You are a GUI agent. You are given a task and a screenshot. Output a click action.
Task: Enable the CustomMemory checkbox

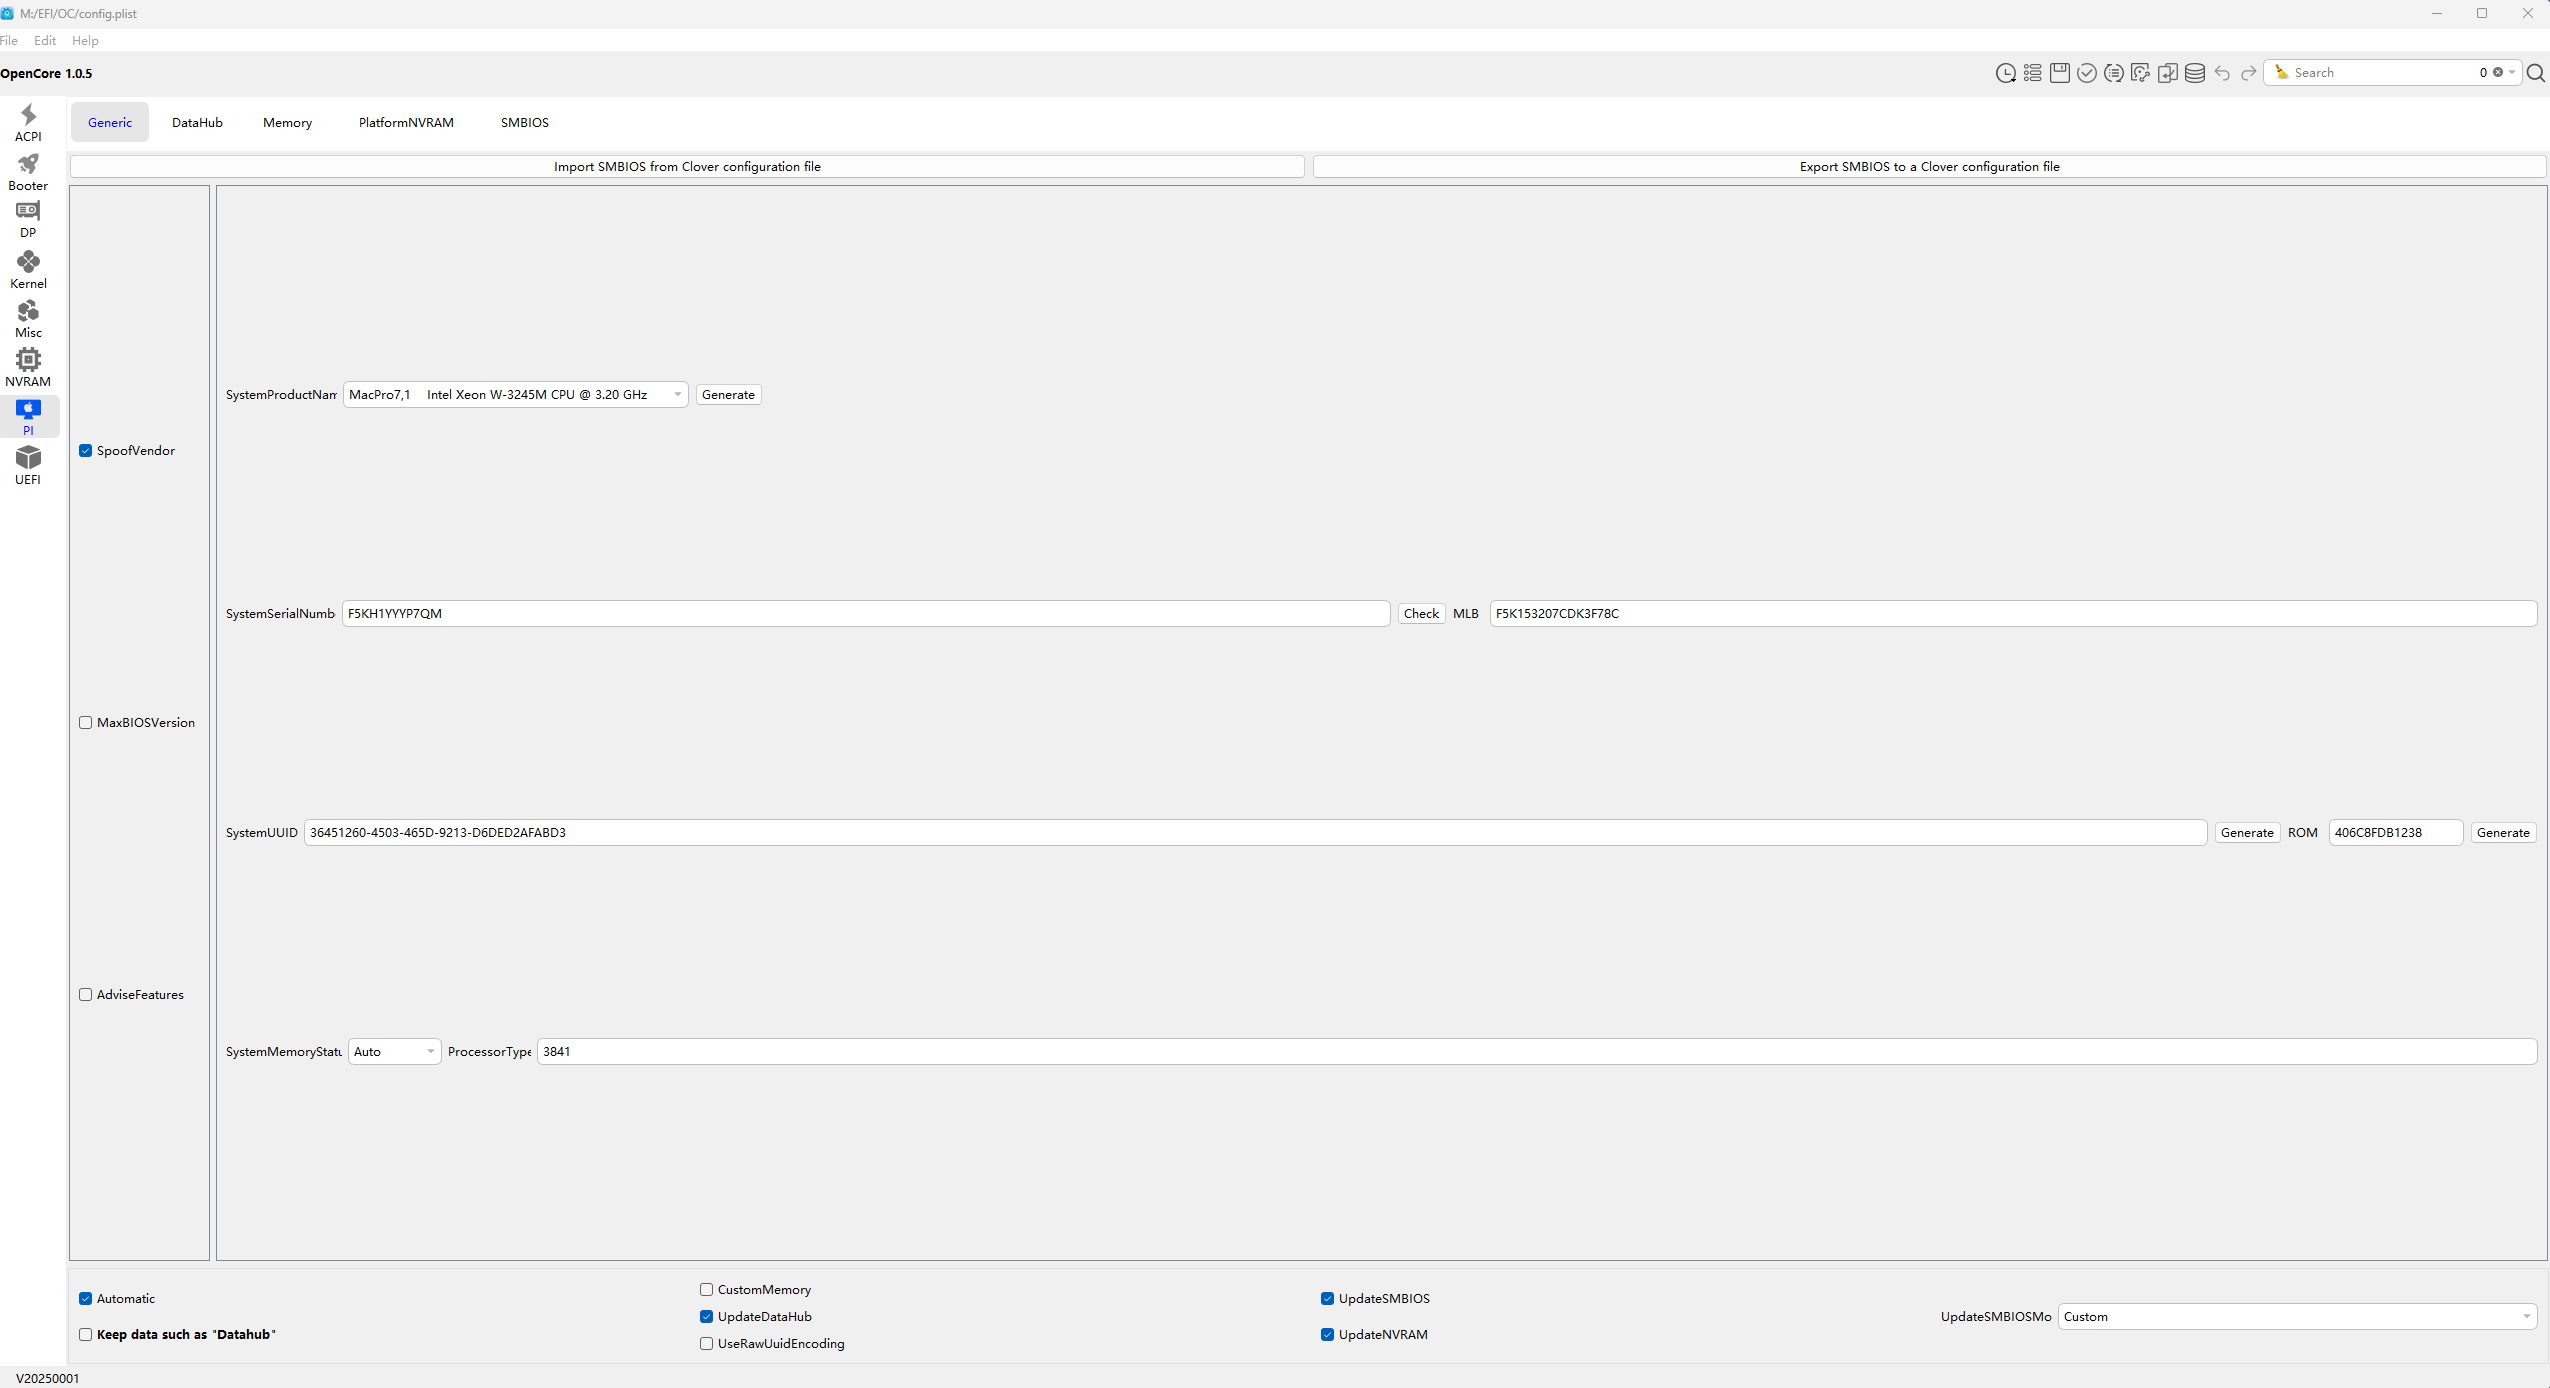[x=706, y=1290]
